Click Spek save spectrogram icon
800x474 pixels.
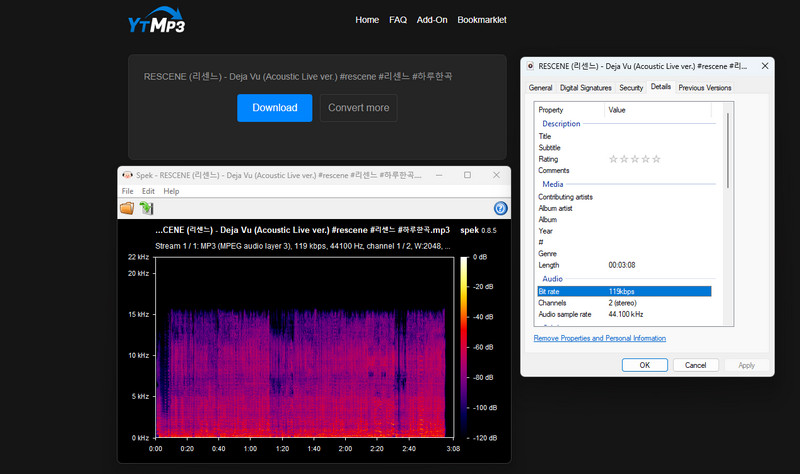pyautogui.click(x=146, y=208)
